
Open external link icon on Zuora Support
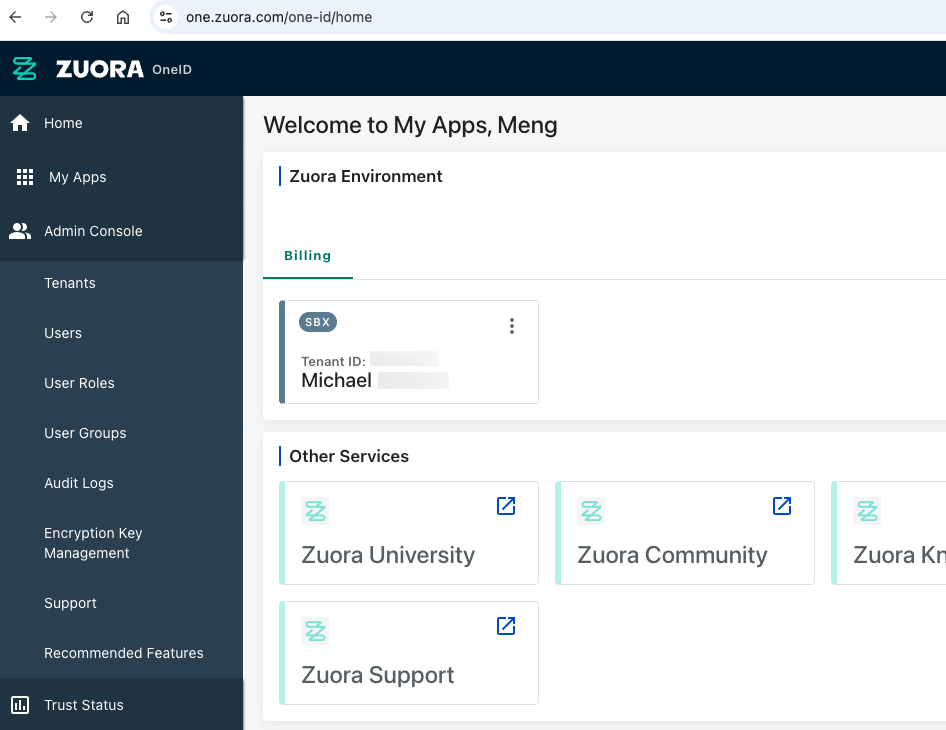coord(506,626)
